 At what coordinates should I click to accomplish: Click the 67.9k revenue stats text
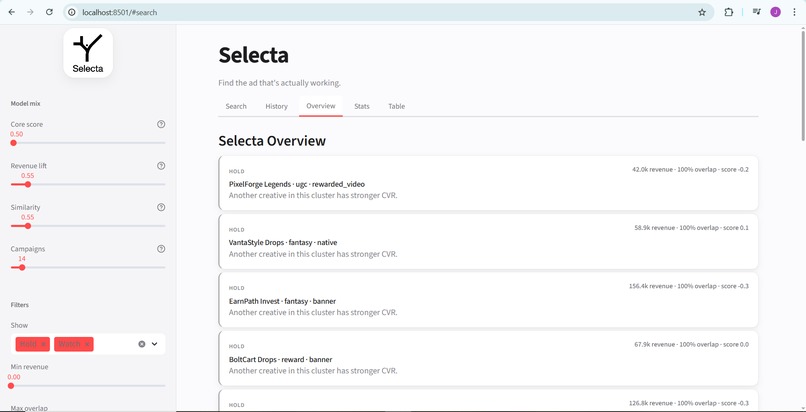coord(691,345)
